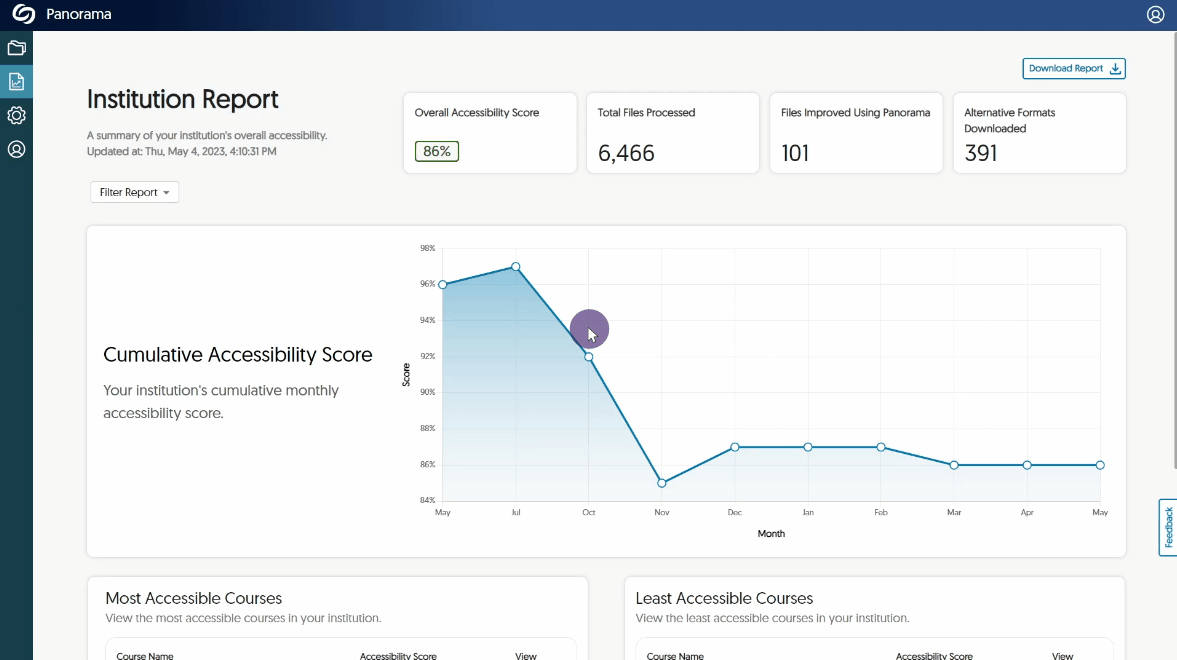
Task: Expand the Filter Report dropdown
Action: point(134,192)
